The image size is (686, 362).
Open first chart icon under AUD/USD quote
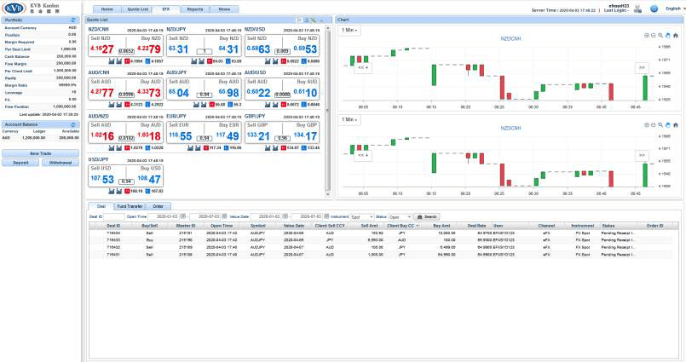point(268,105)
